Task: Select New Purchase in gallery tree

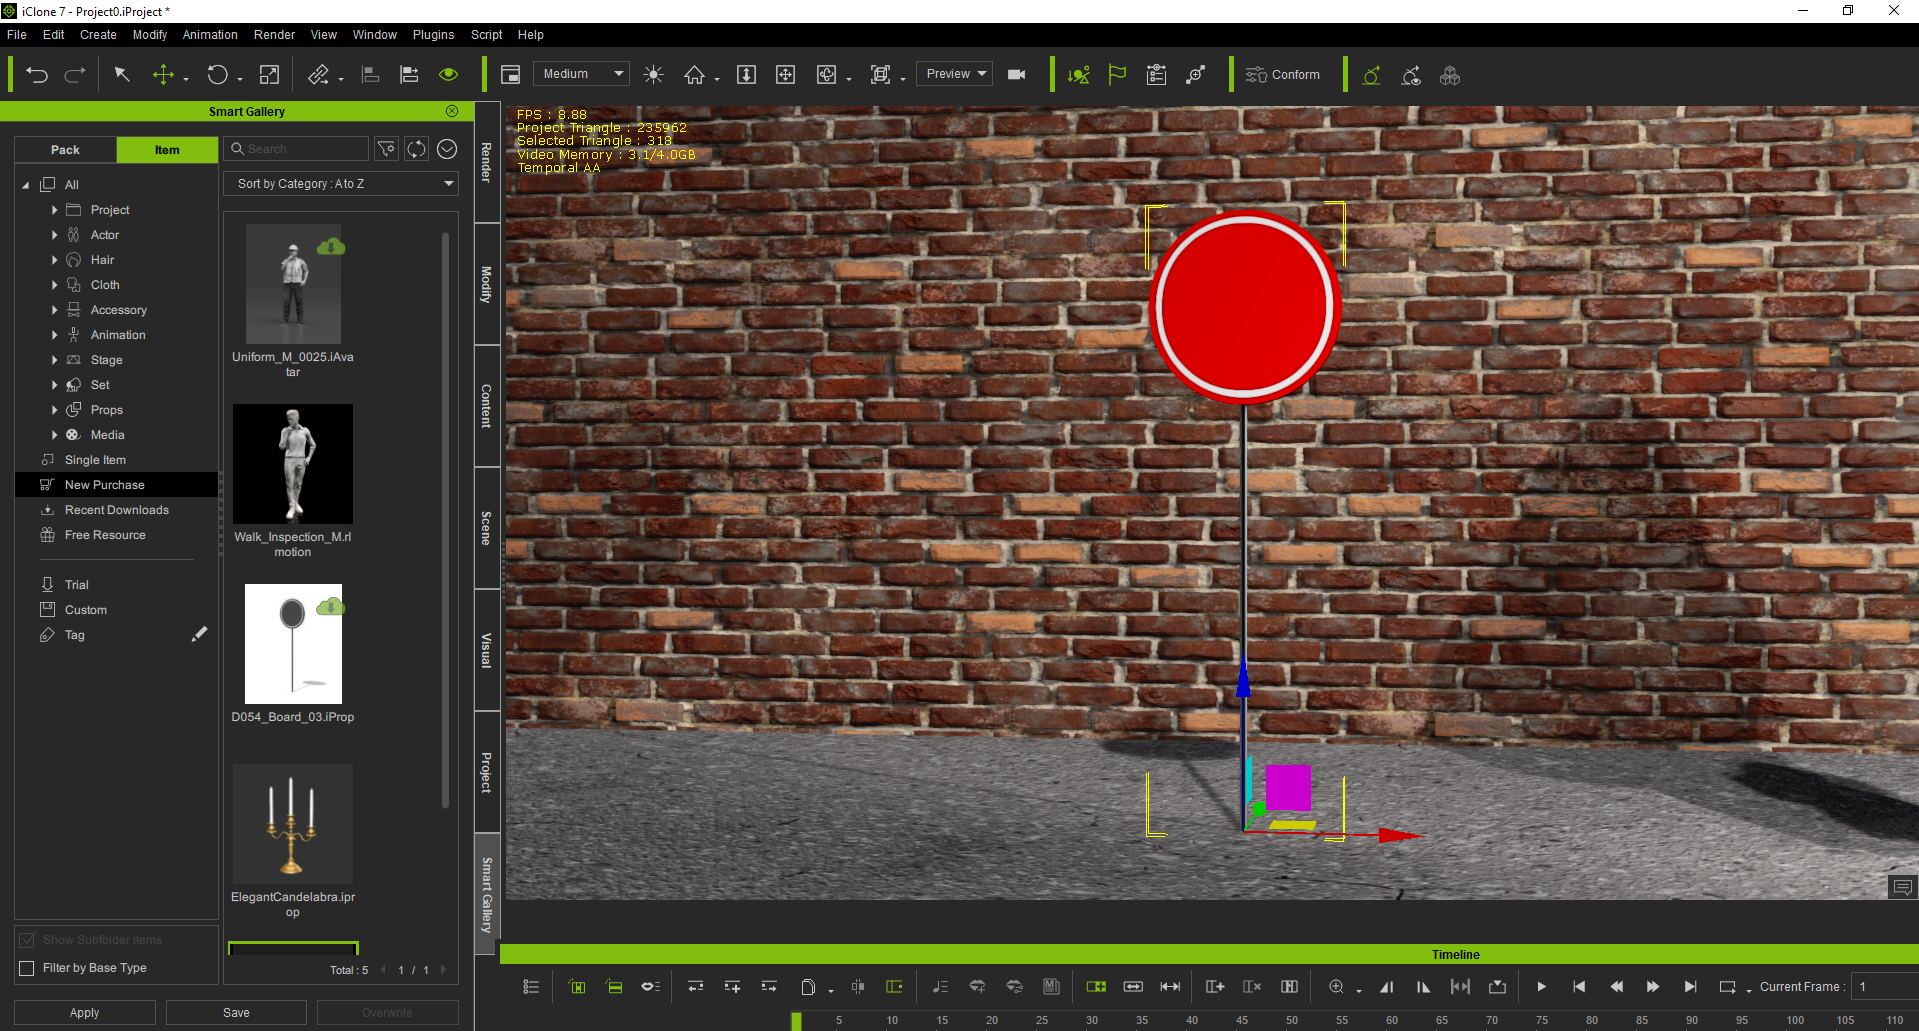Action: click(x=116, y=485)
